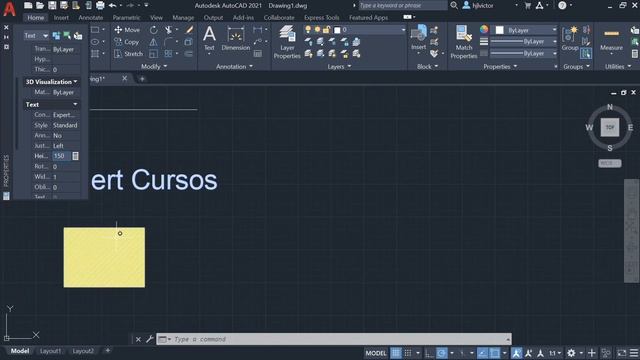This screenshot has width=640, height=360.
Task: Toggle polar tracking in status bar
Action: (x=442, y=353)
